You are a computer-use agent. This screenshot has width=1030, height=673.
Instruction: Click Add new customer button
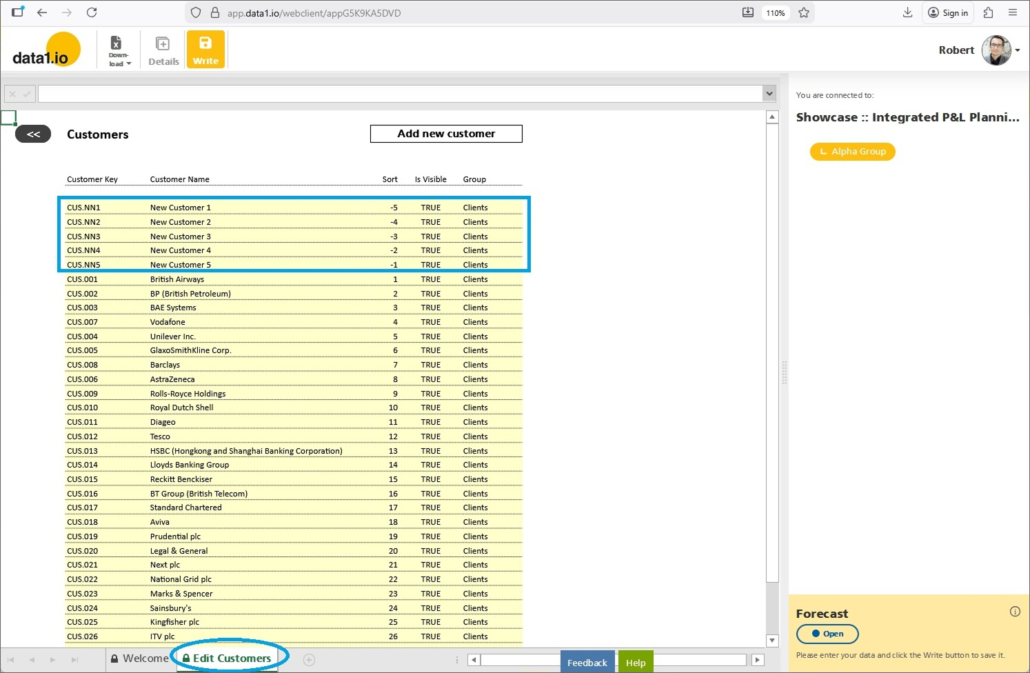click(x=446, y=134)
